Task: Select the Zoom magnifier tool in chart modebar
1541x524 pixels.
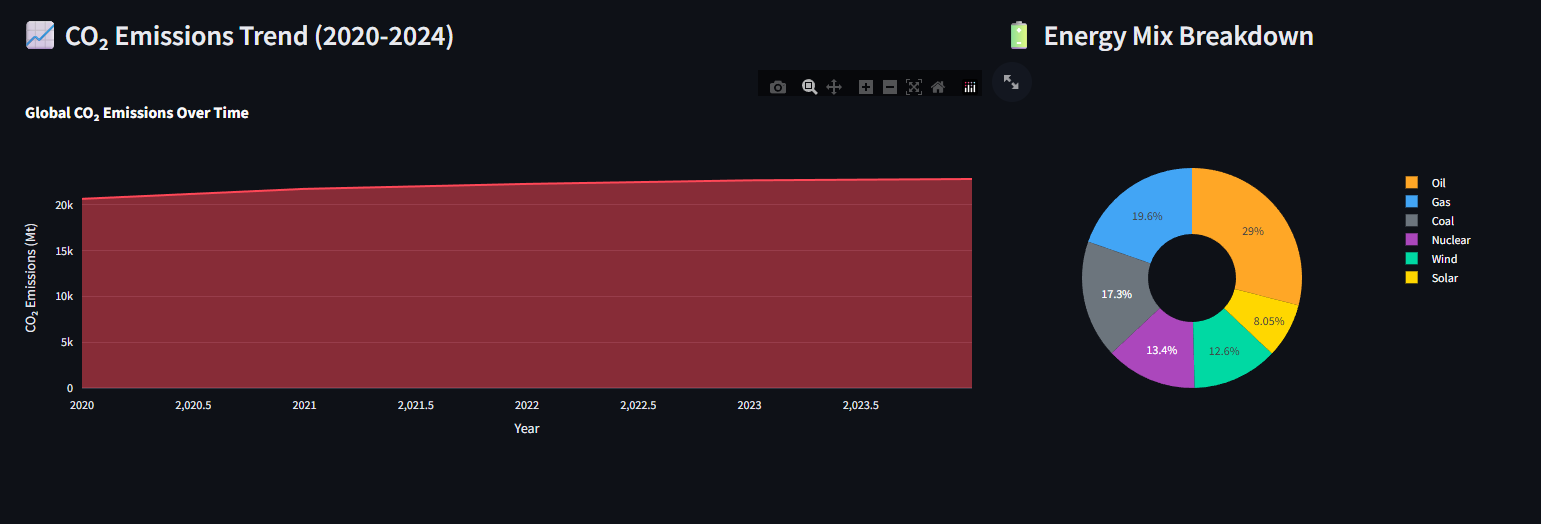Action: point(809,87)
